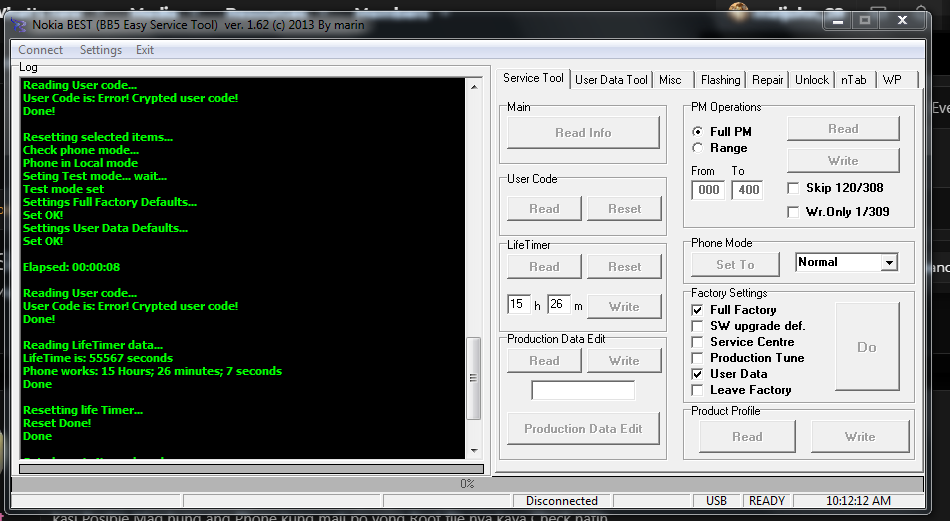Screen dimensions: 950x521
Task: Click log line 'Reset Done!'
Action: [57, 423]
